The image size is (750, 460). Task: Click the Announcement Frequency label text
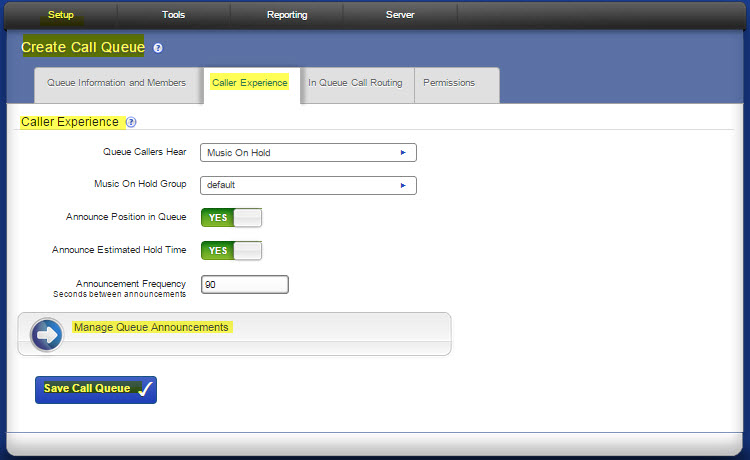(x=131, y=284)
